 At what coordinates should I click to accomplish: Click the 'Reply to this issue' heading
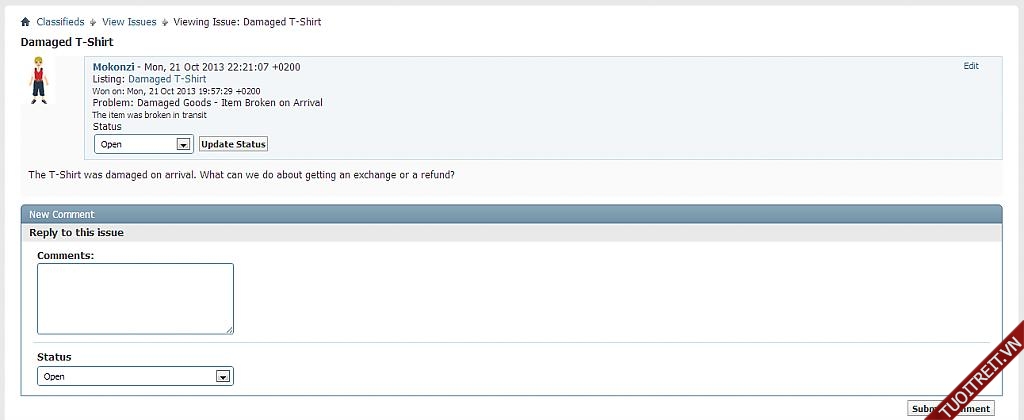click(76, 233)
